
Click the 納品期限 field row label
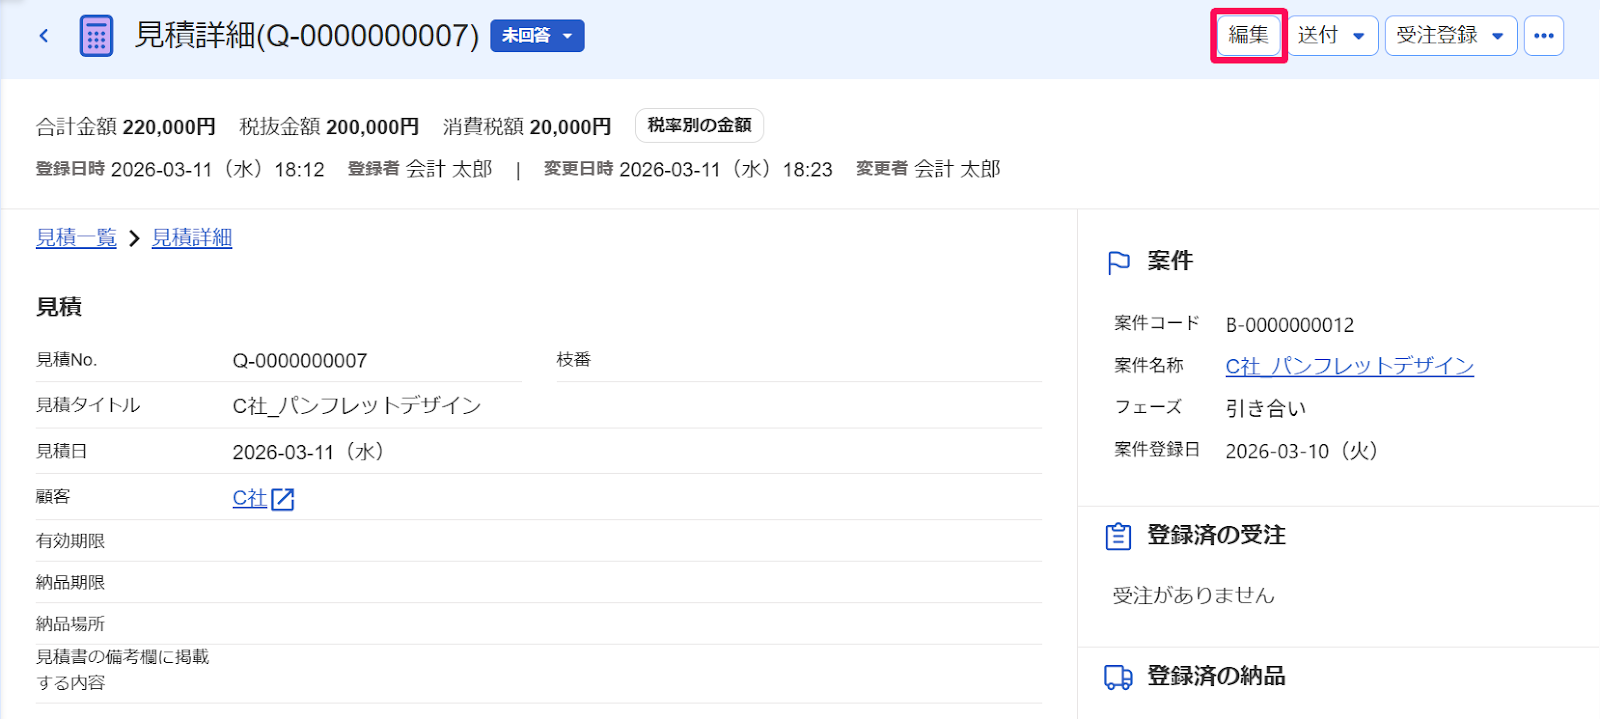[x=70, y=582]
